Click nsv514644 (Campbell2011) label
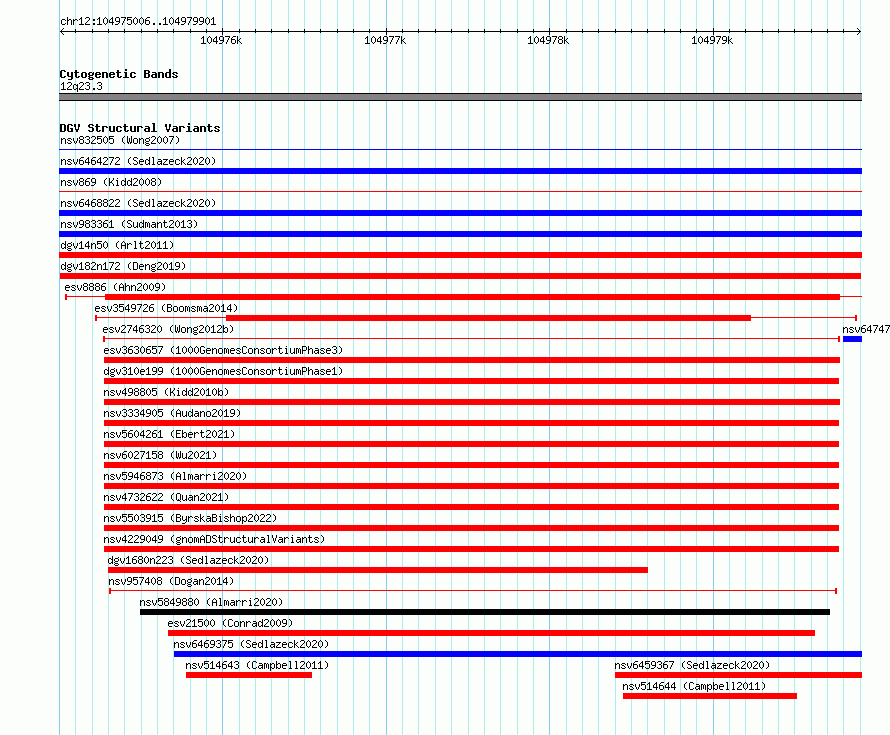Viewport: 890px width, 735px height. click(x=694, y=686)
